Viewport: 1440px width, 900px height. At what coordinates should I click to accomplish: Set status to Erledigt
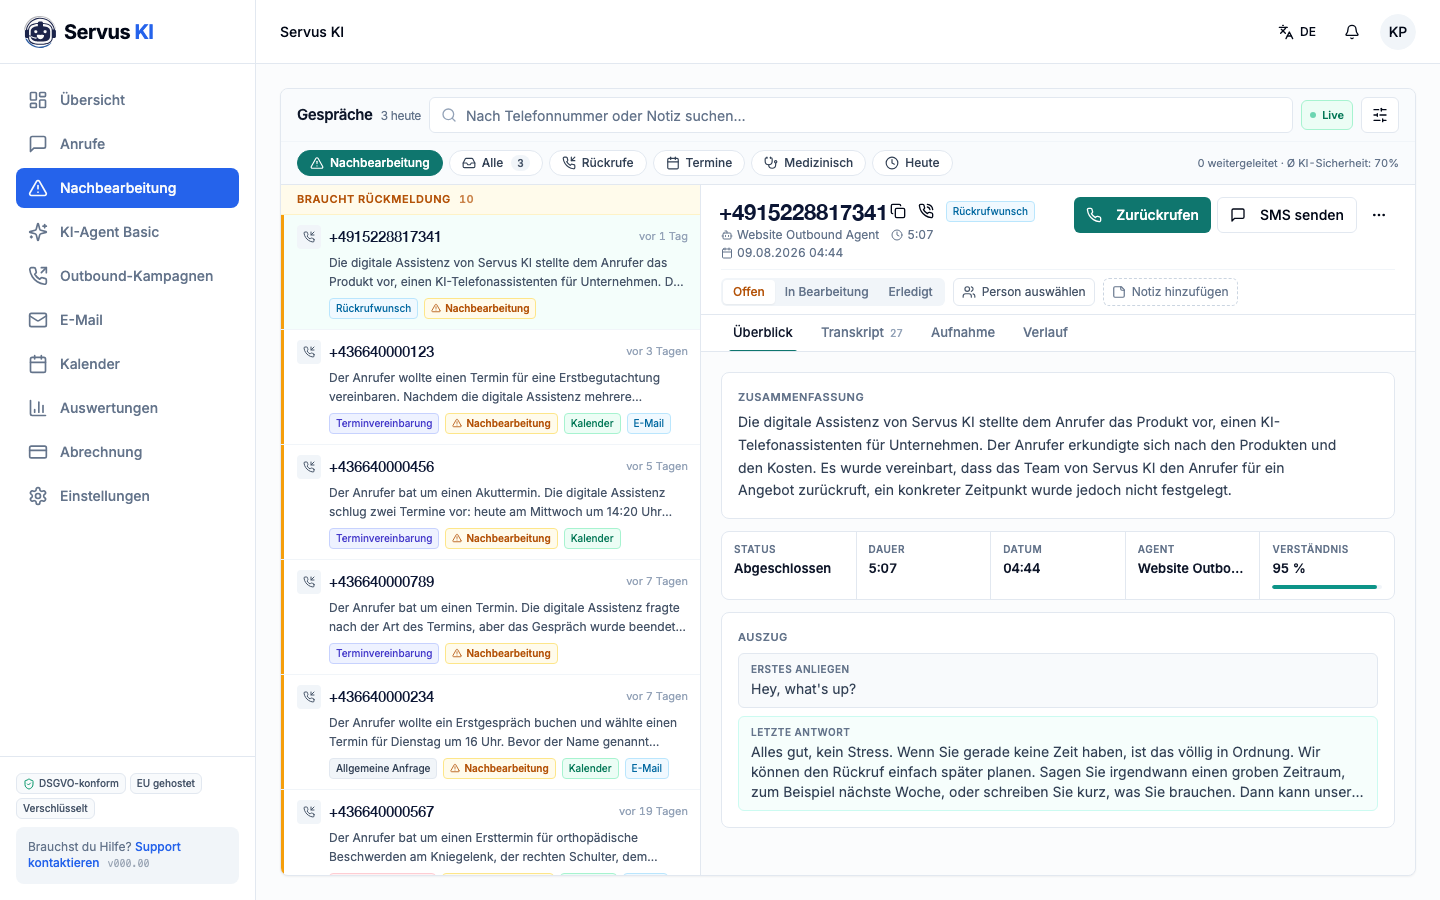(x=910, y=292)
